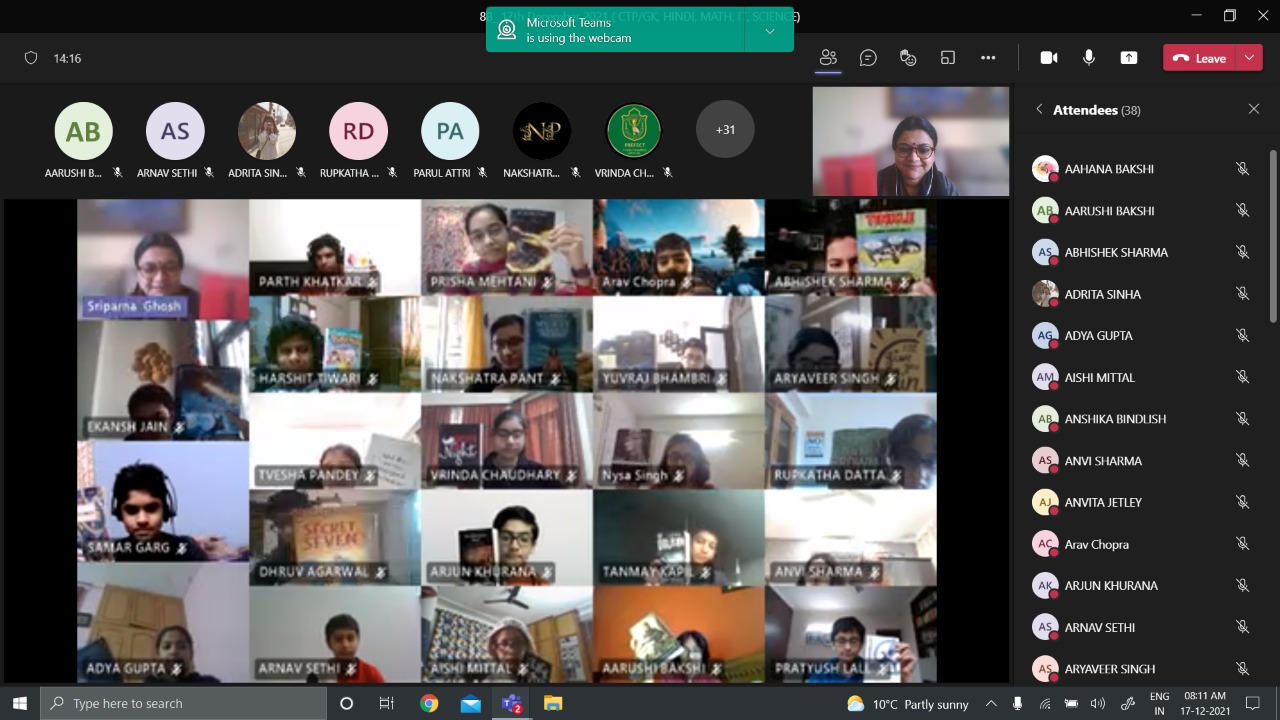Open Task View from the taskbar
1280x720 pixels.
[x=387, y=703]
